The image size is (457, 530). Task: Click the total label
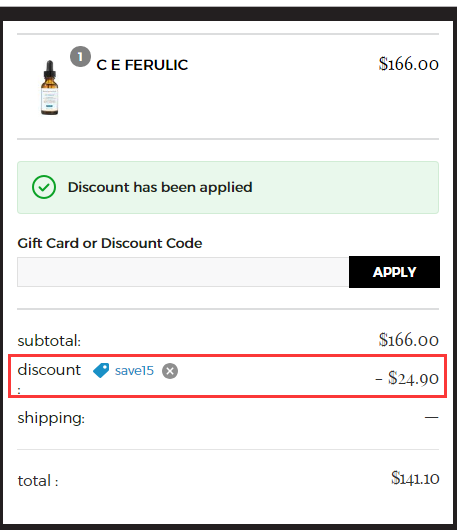[x=38, y=481]
